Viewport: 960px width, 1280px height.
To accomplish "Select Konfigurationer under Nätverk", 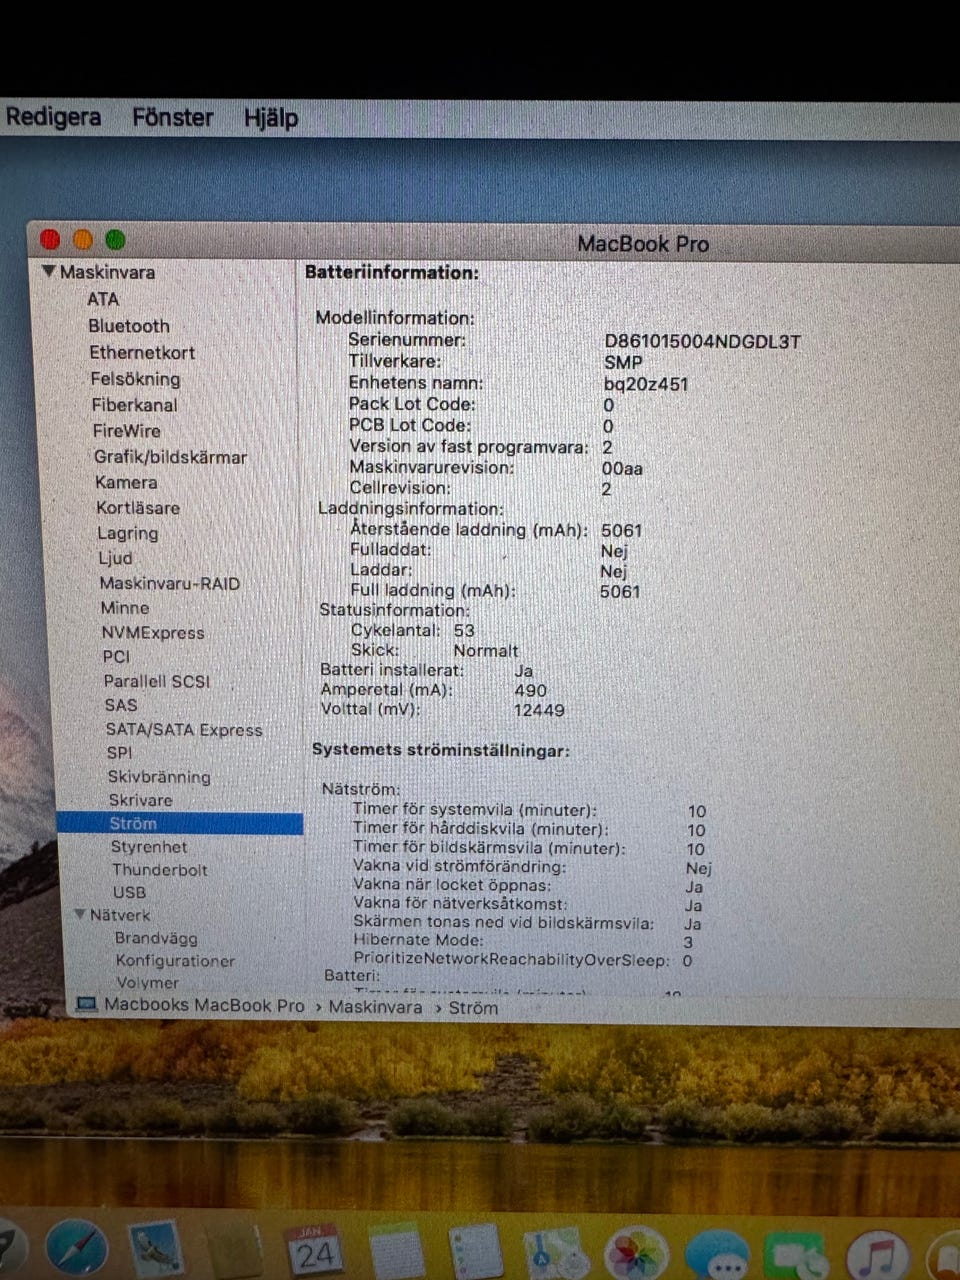I will [175, 961].
